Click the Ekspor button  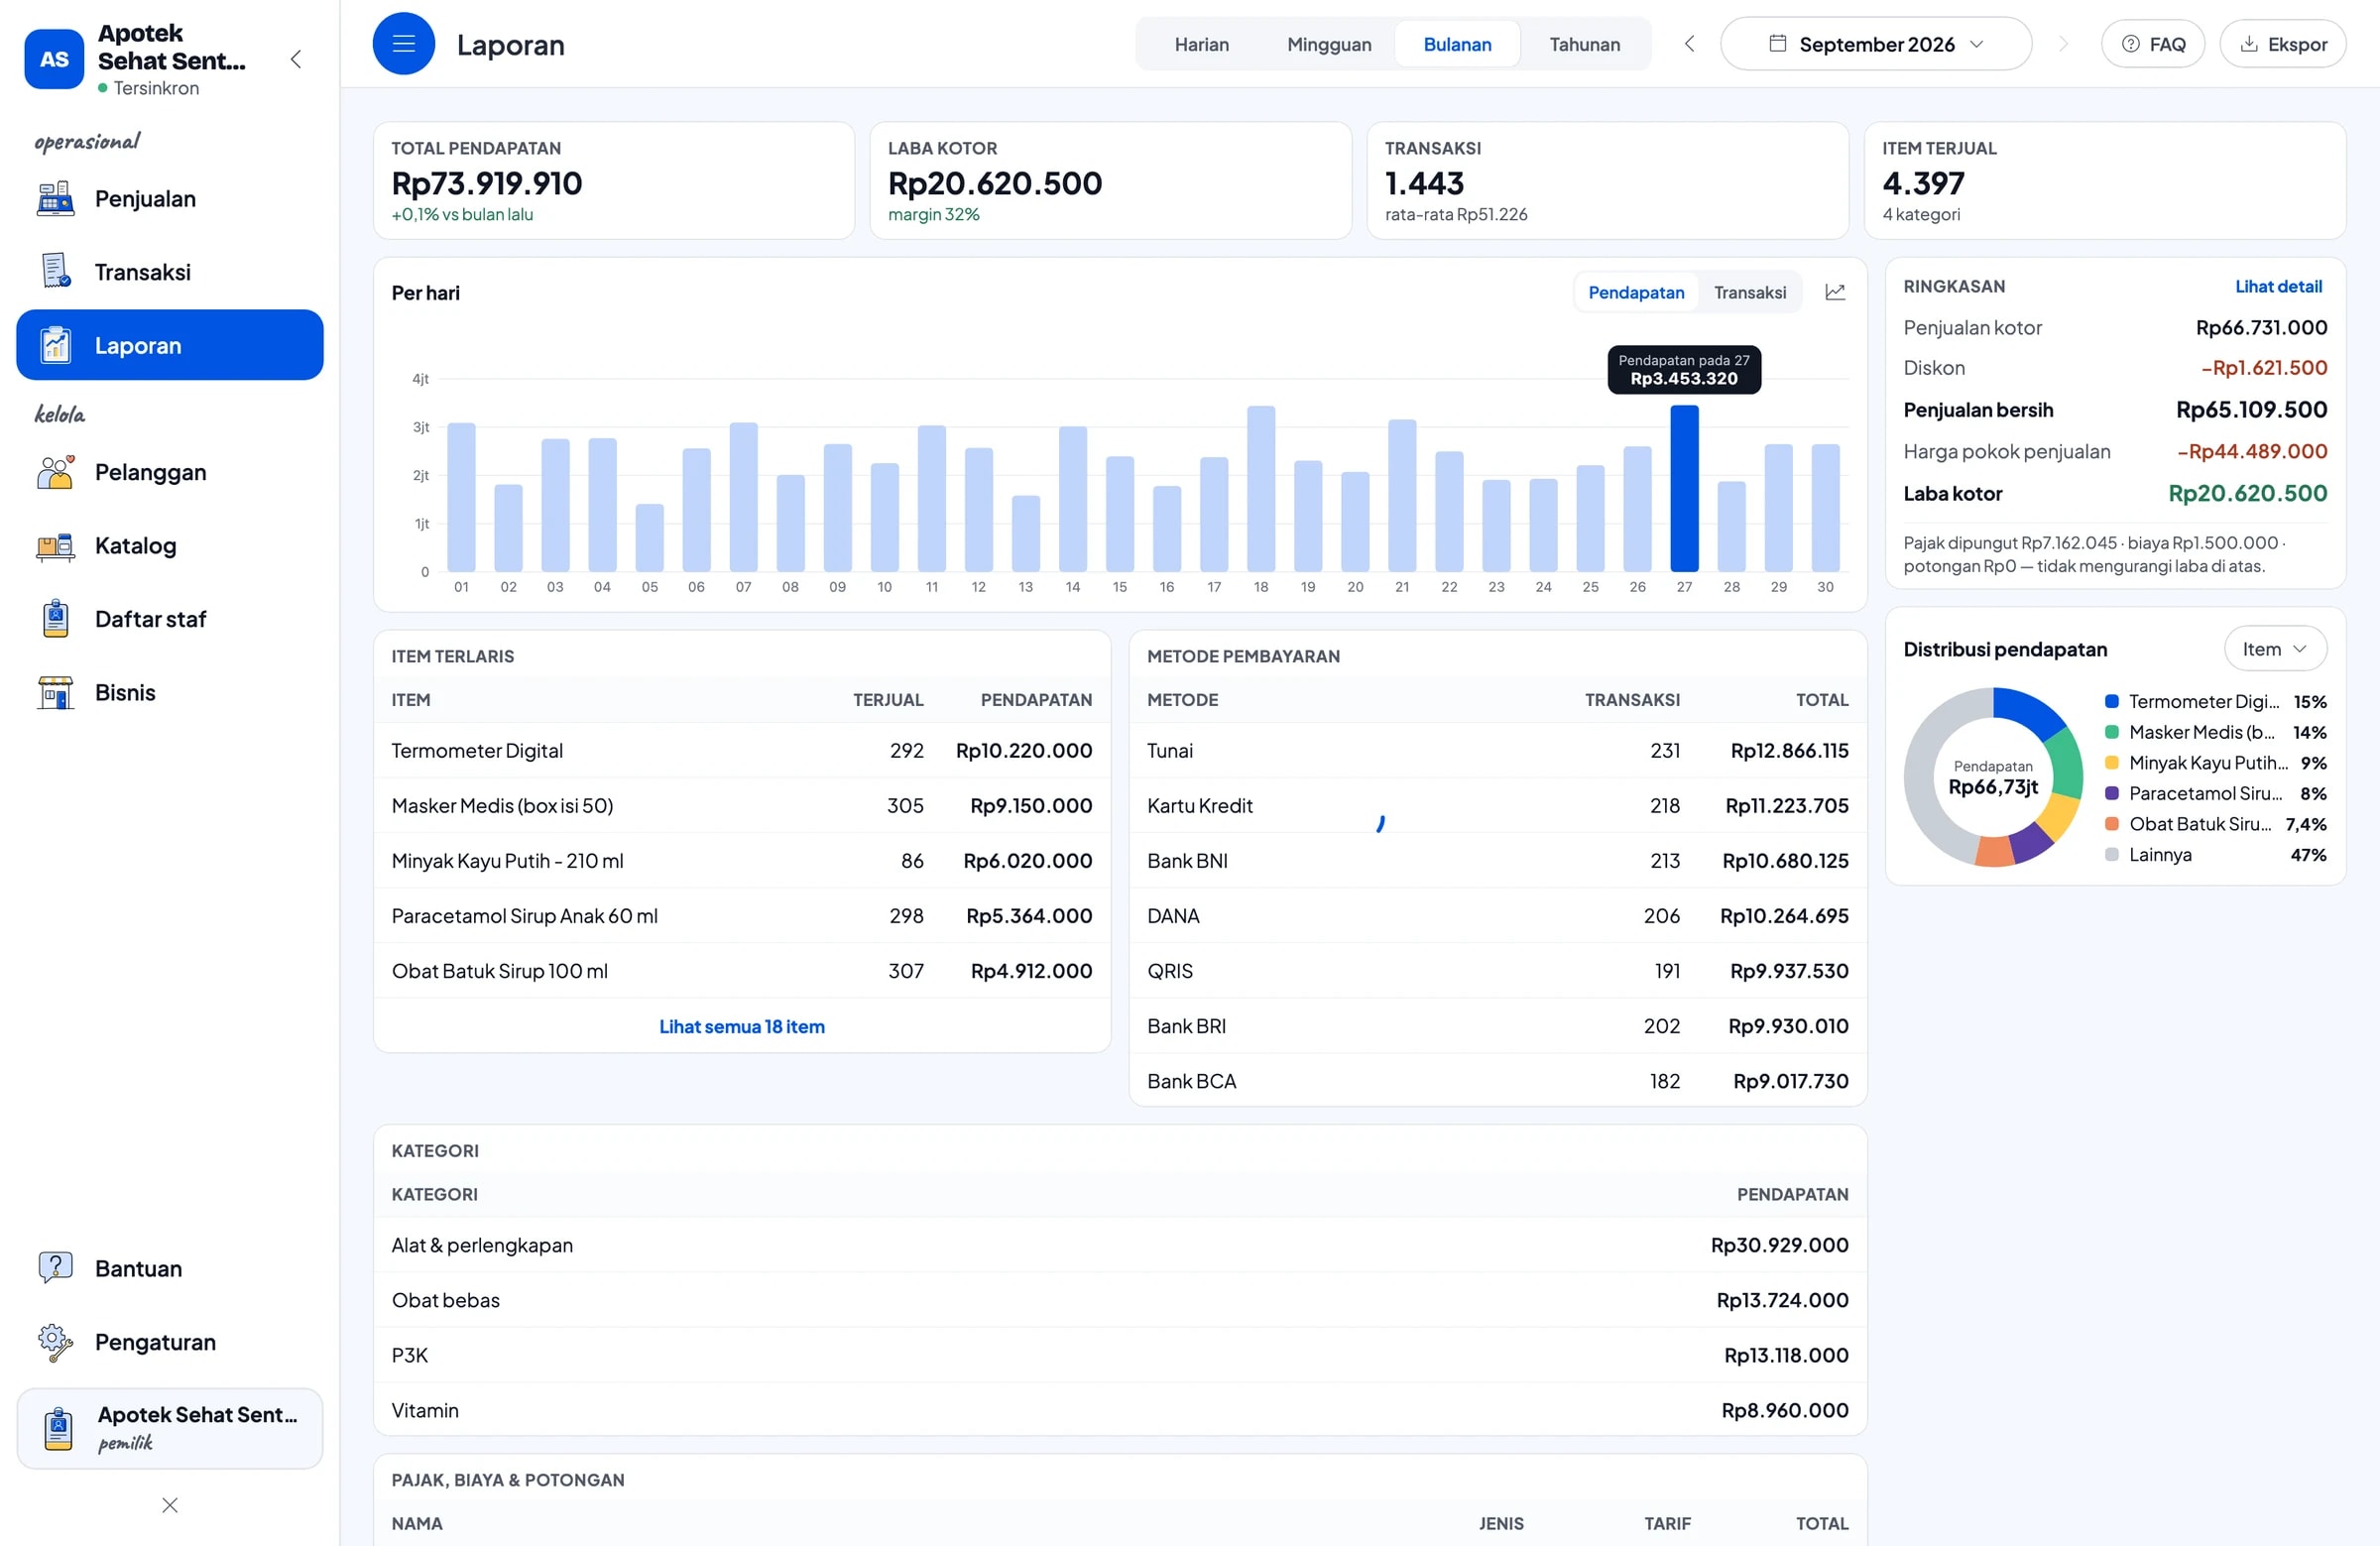click(x=2283, y=44)
